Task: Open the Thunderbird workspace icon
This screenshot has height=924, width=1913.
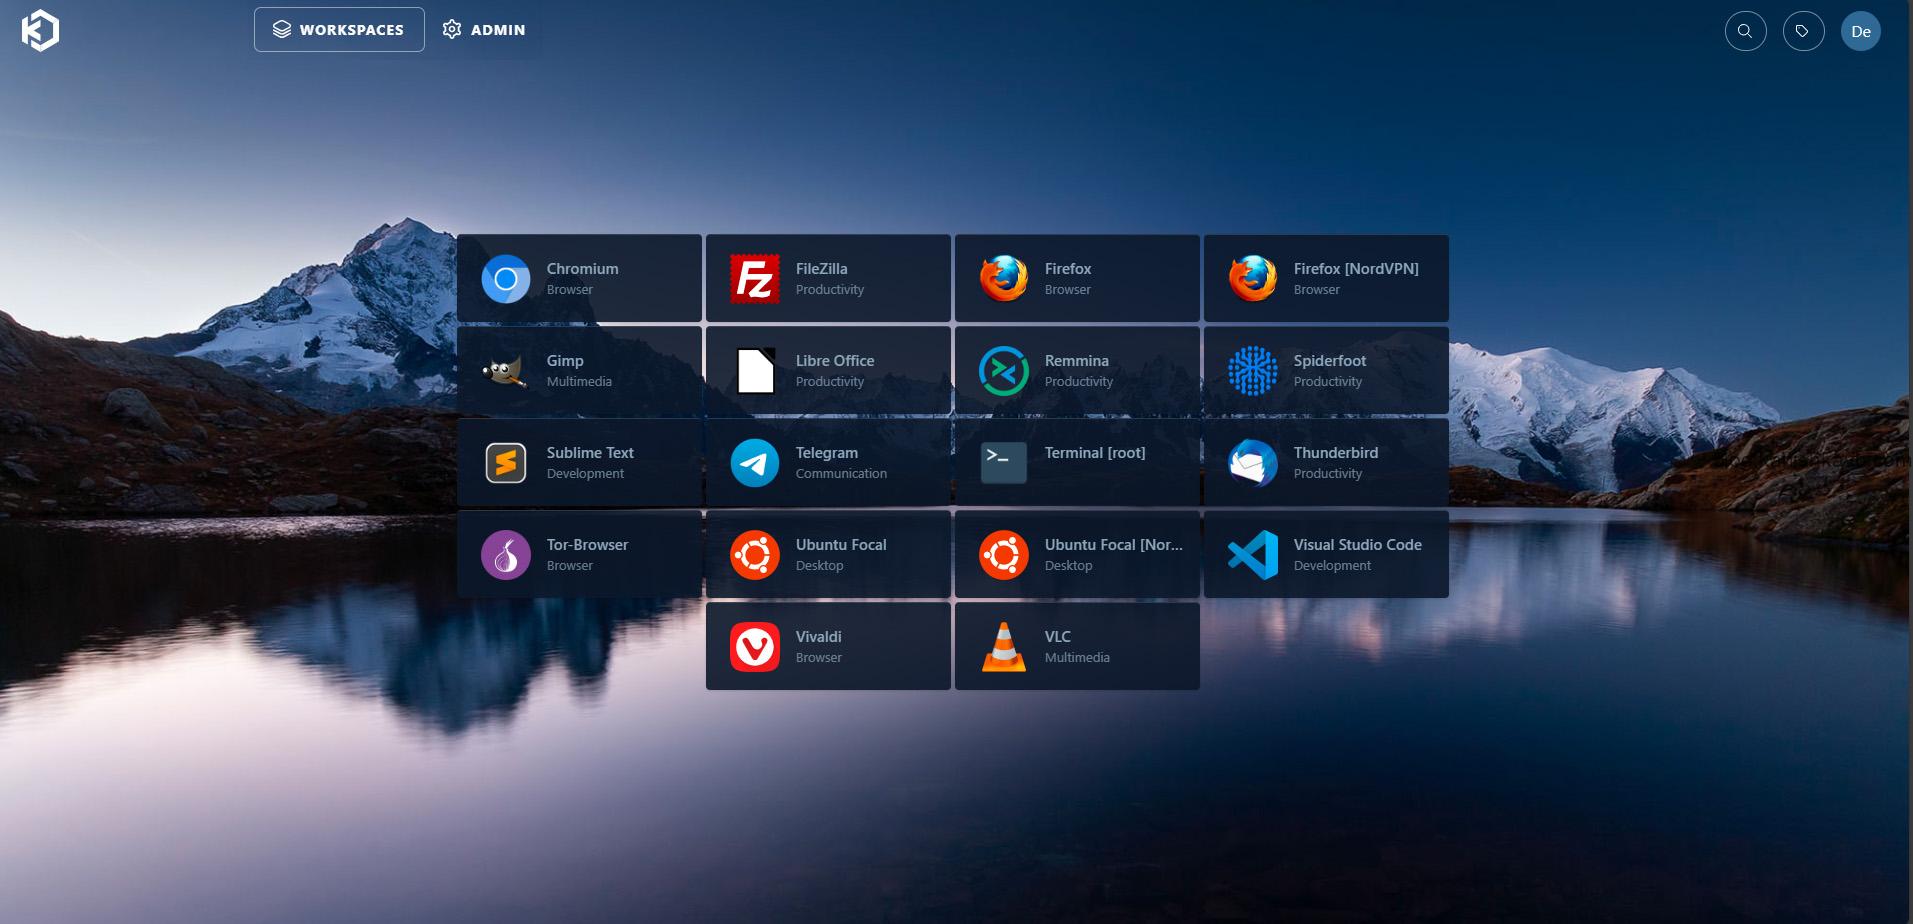Action: click(x=1326, y=462)
